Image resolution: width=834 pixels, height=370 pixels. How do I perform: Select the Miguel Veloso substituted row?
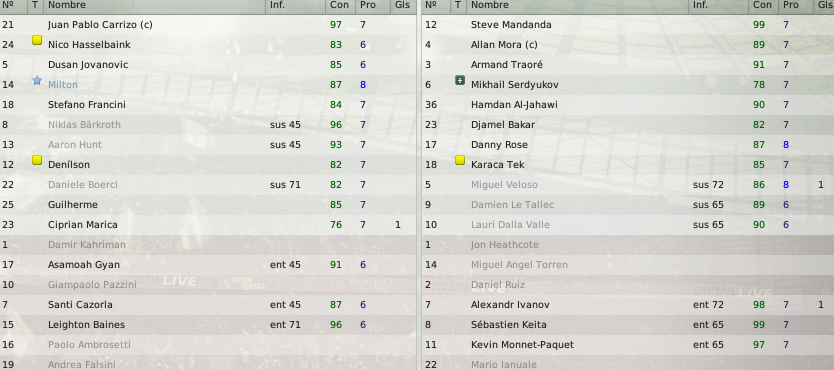pos(628,184)
